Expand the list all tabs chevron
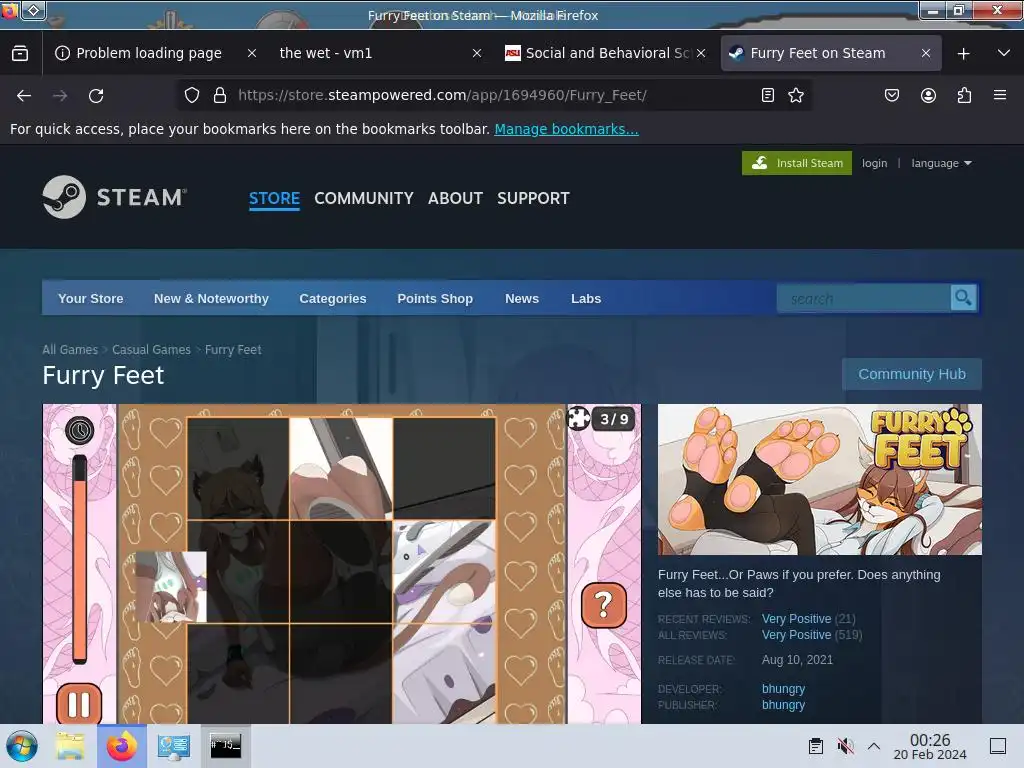Screen dimensions: 1024x768 tap(1004, 53)
